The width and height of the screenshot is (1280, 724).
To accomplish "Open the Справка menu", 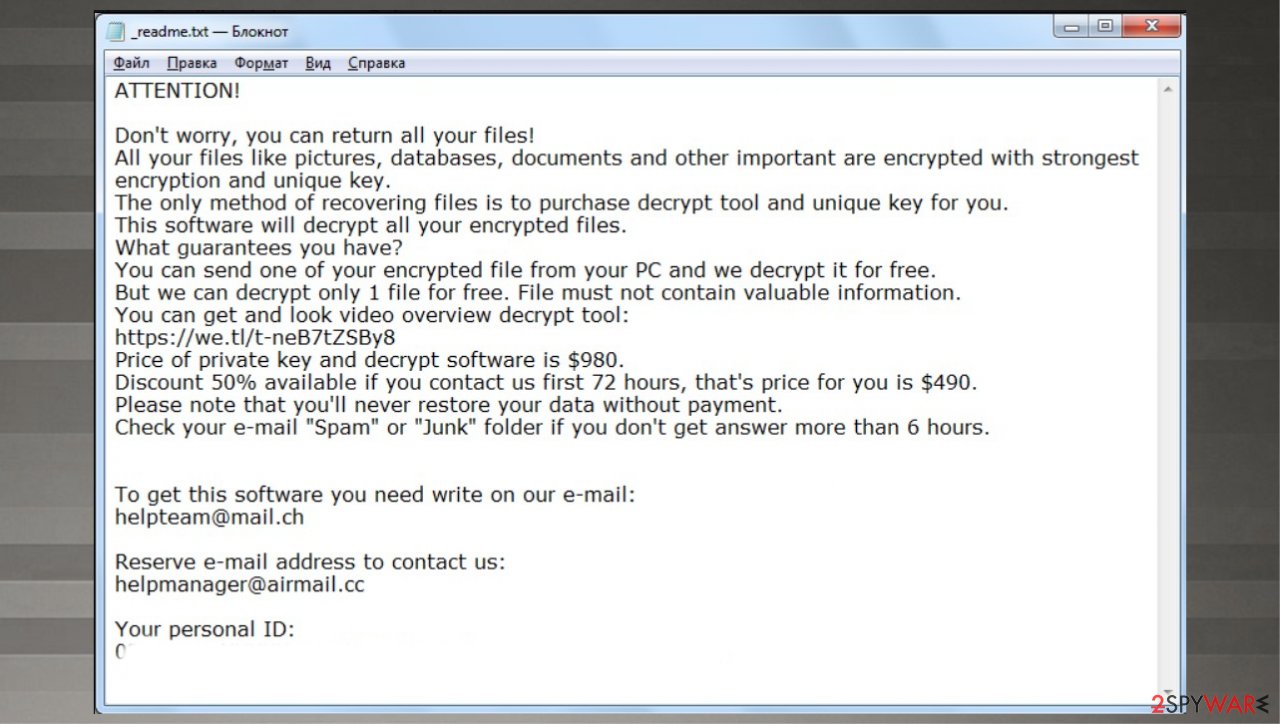I will (x=376, y=63).
